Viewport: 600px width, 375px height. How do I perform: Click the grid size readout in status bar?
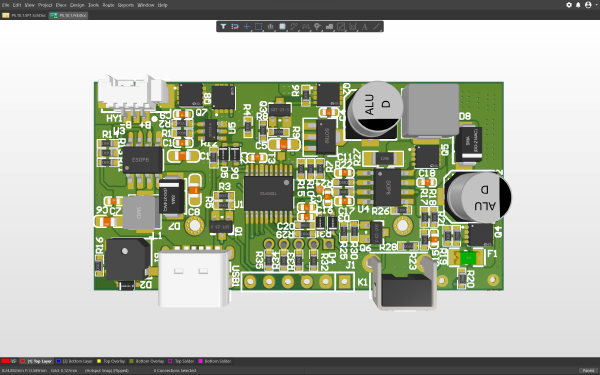[x=64, y=370]
